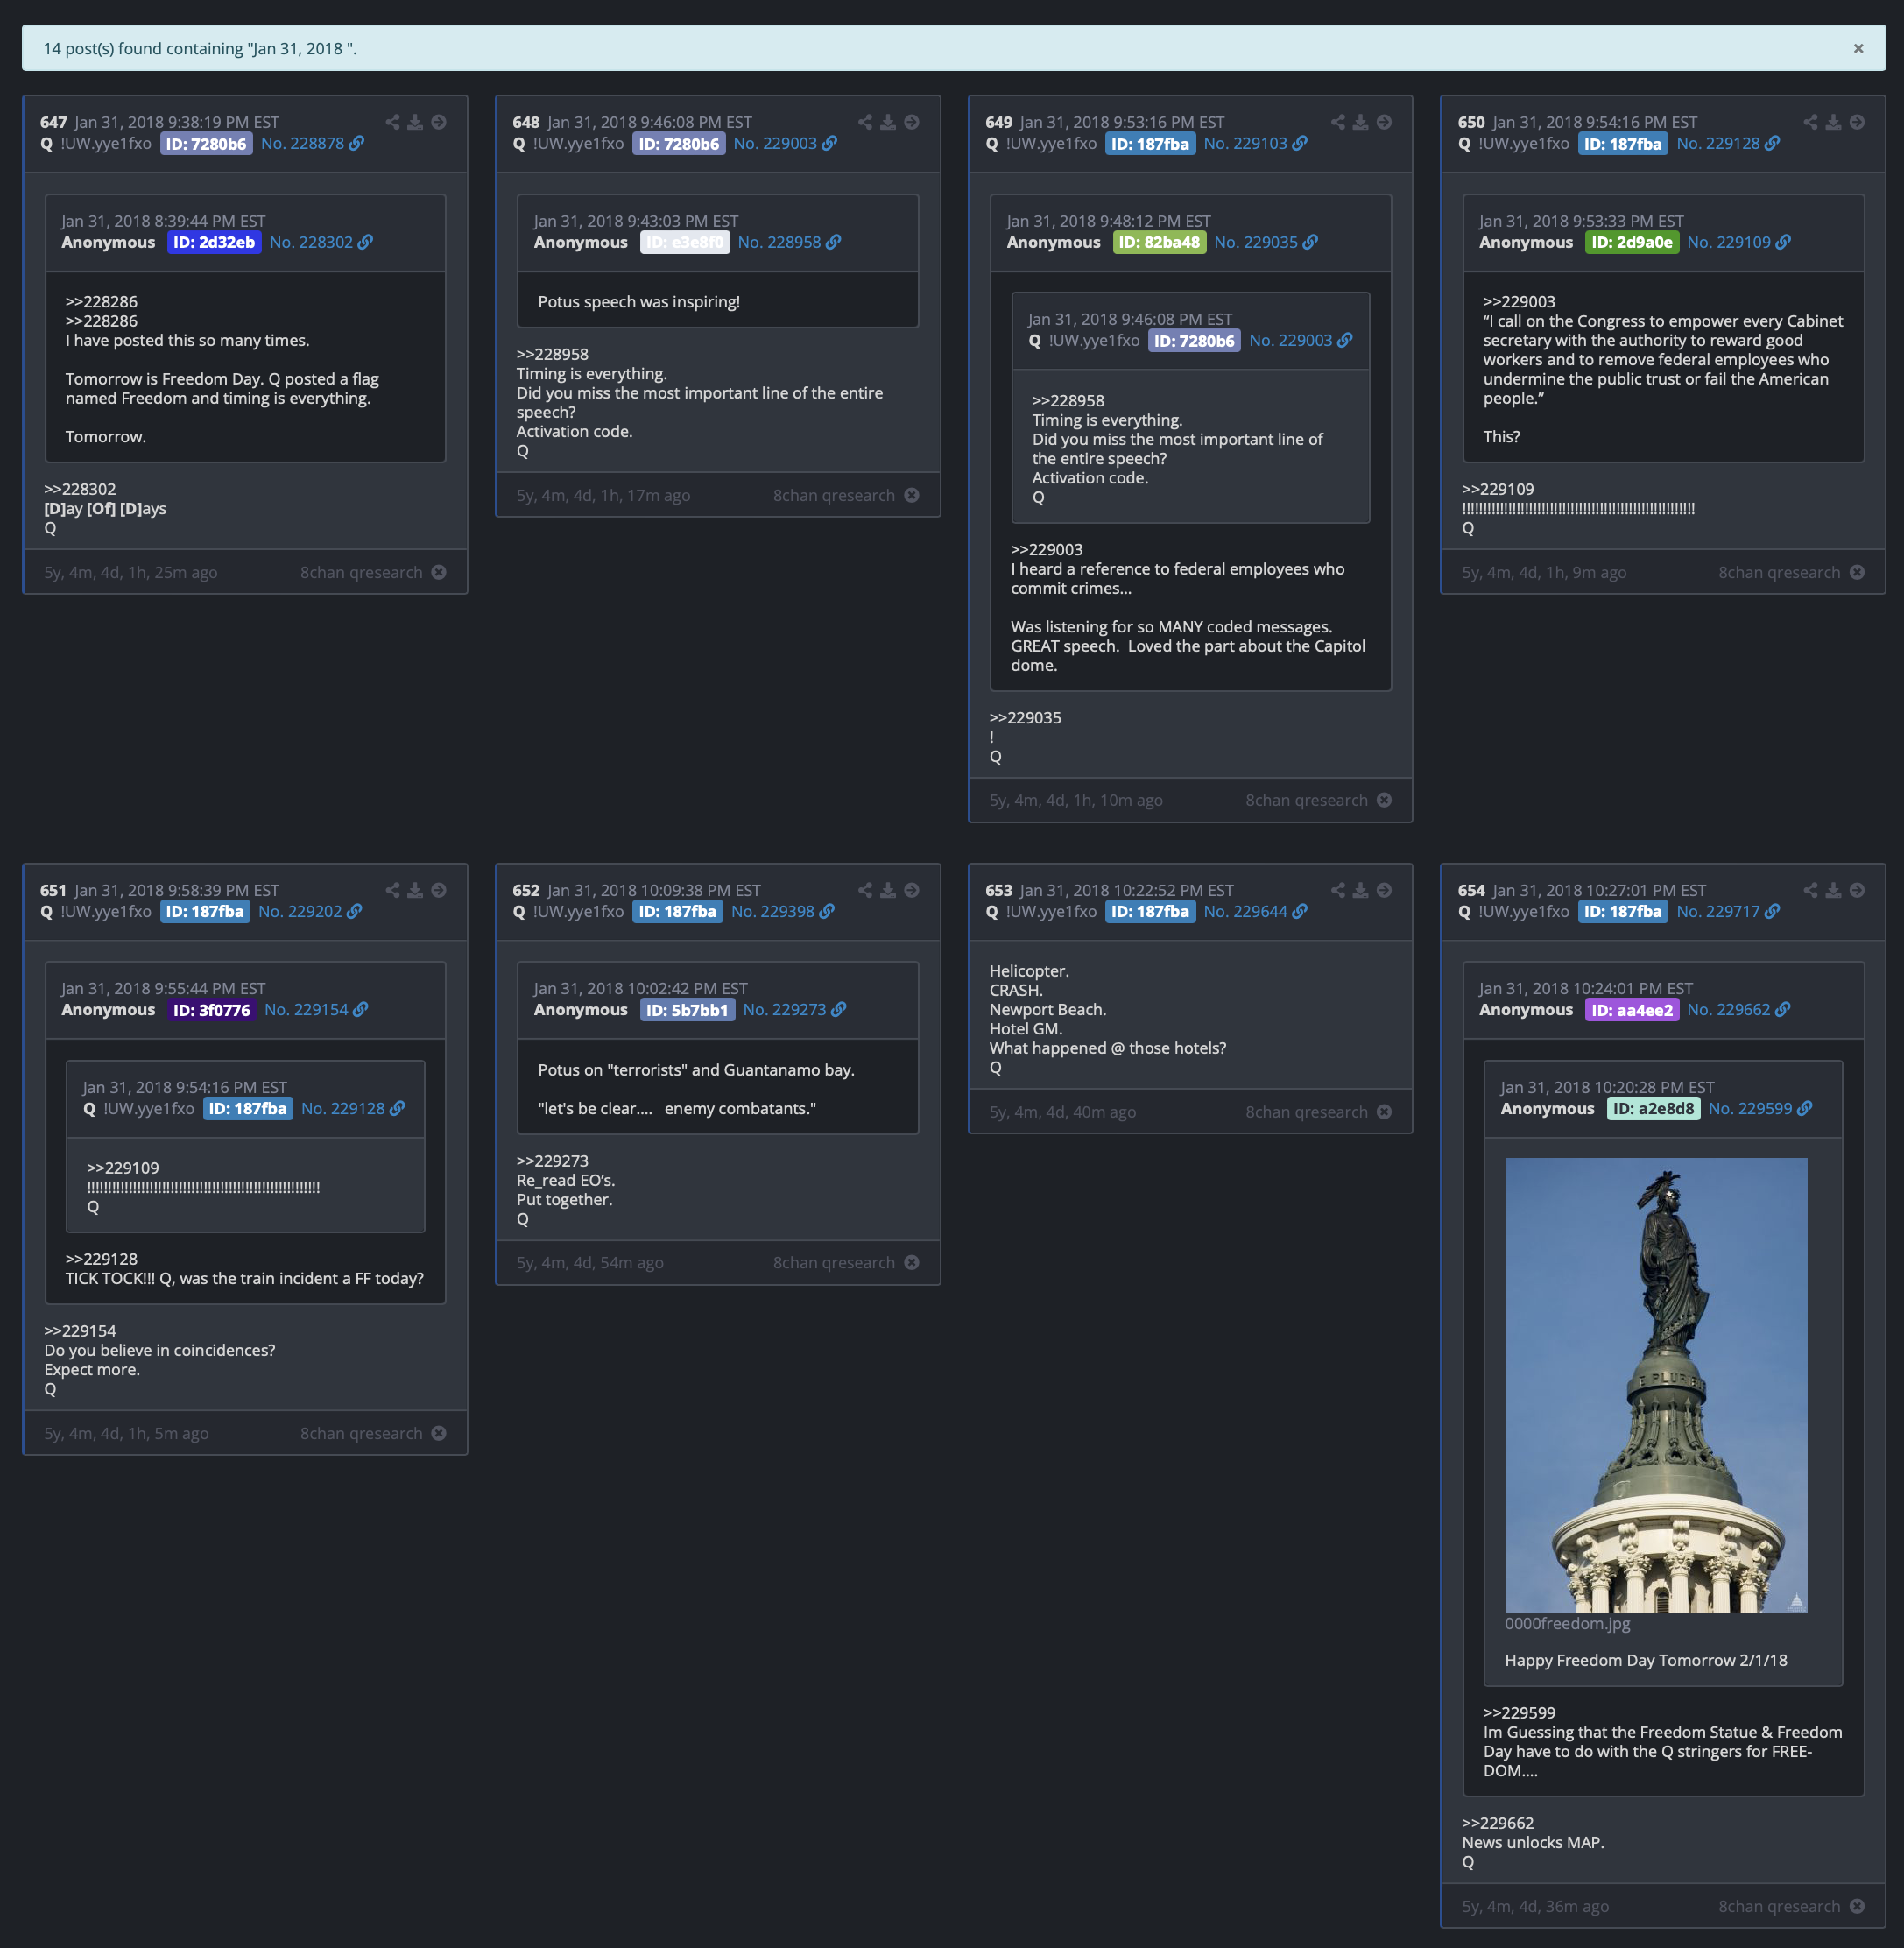The width and height of the screenshot is (1904, 1948).
Task: Click share icon on post 649
Action: (1338, 122)
